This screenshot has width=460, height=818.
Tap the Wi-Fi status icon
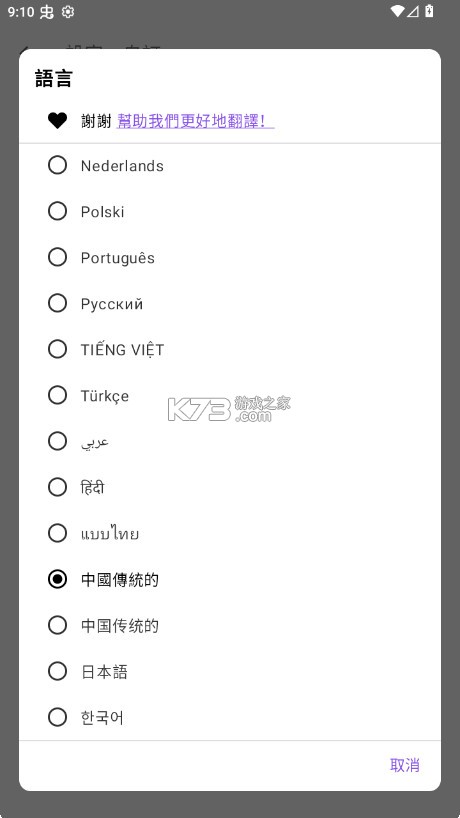(x=397, y=11)
